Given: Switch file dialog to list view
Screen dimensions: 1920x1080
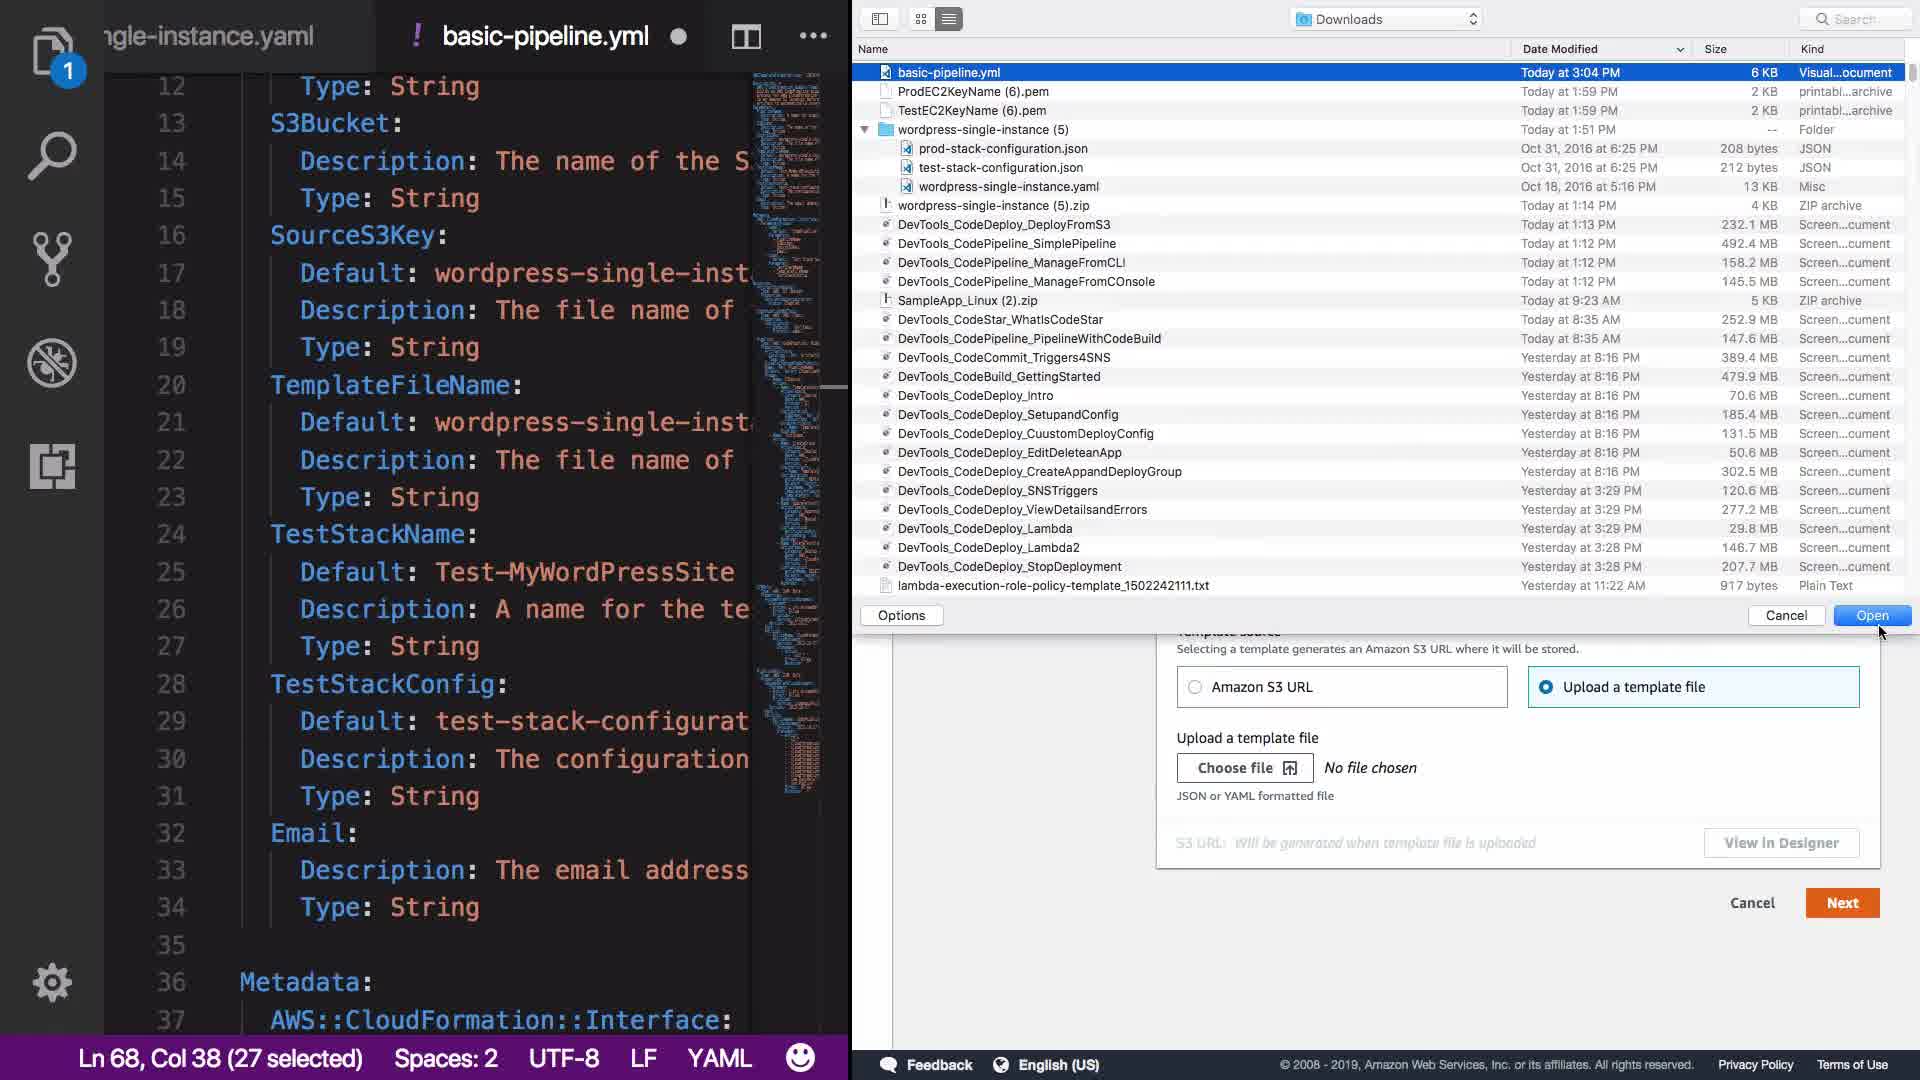Looking at the screenshot, I should [948, 19].
